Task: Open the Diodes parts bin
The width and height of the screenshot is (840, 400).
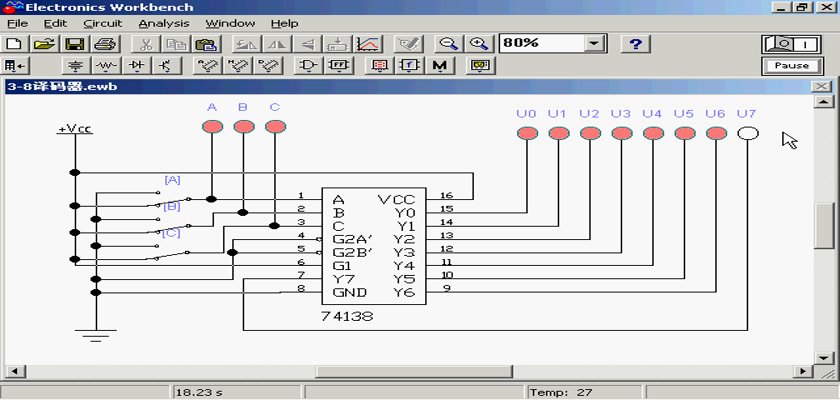Action: click(x=138, y=66)
